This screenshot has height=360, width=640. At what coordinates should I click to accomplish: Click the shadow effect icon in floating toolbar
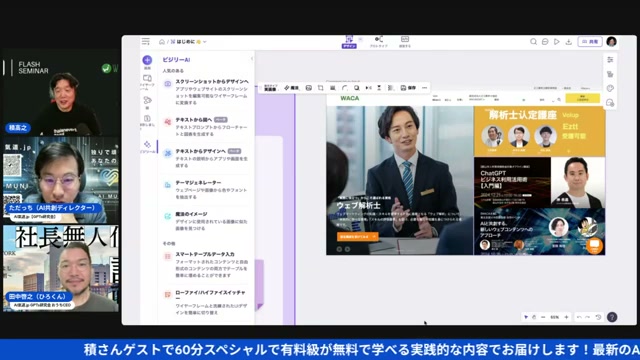(x=357, y=88)
